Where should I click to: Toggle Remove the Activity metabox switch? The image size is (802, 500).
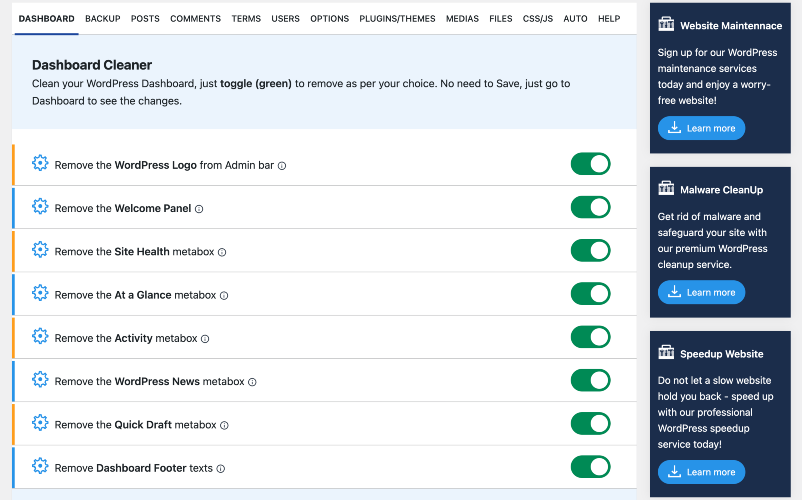pos(591,337)
